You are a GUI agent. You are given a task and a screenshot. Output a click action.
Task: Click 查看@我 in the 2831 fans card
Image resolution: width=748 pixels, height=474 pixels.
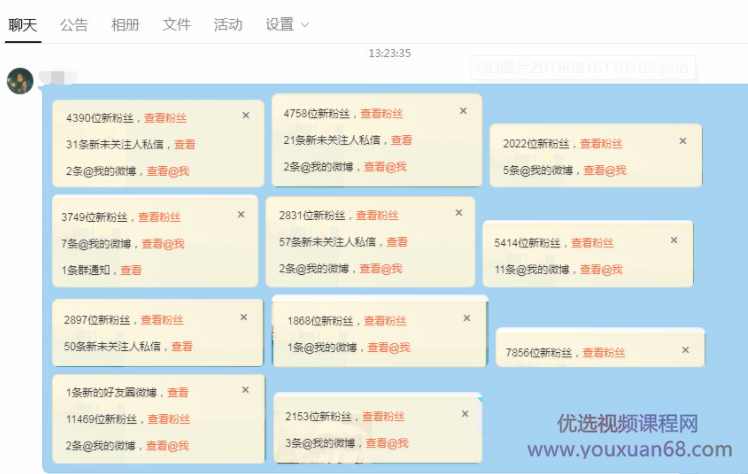click(381, 269)
